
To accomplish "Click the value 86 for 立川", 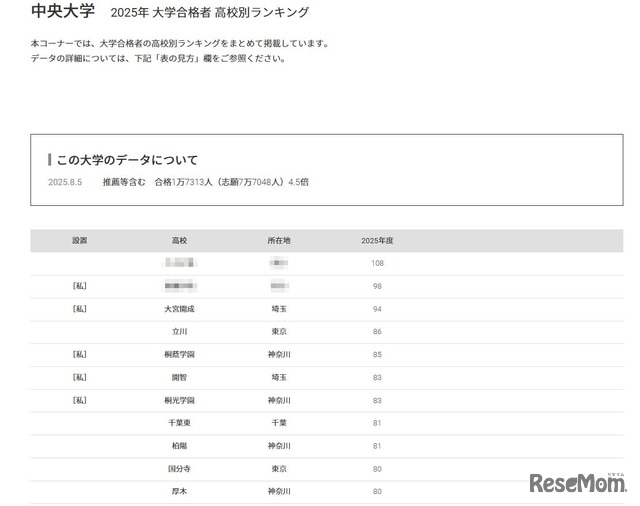I will point(377,331).
